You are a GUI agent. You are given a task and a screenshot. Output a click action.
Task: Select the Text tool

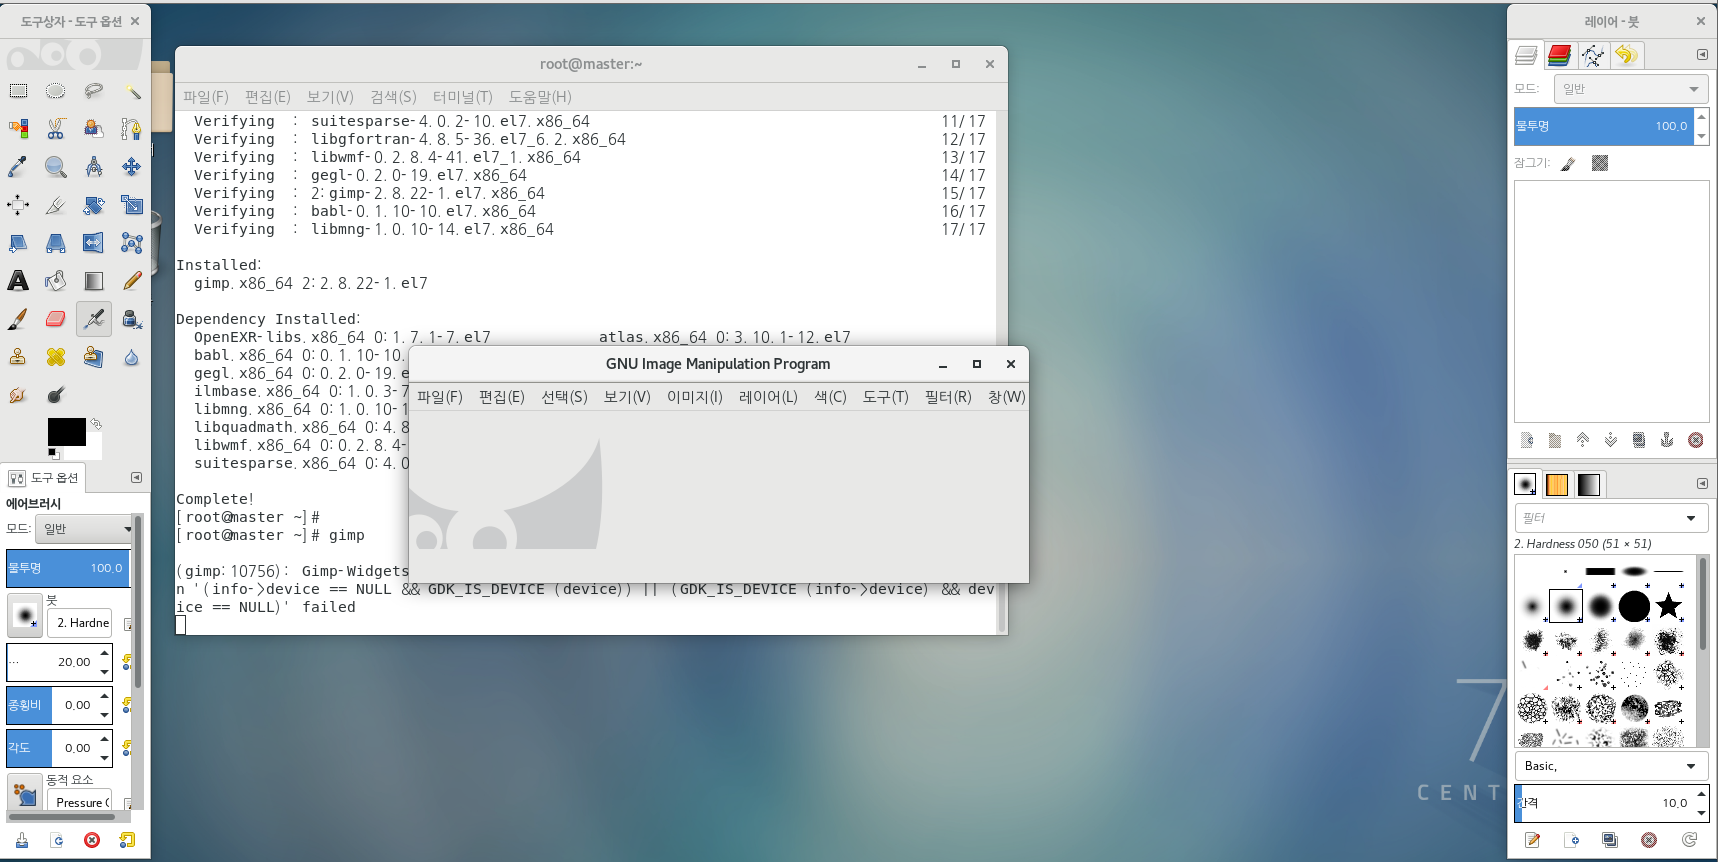click(18, 281)
